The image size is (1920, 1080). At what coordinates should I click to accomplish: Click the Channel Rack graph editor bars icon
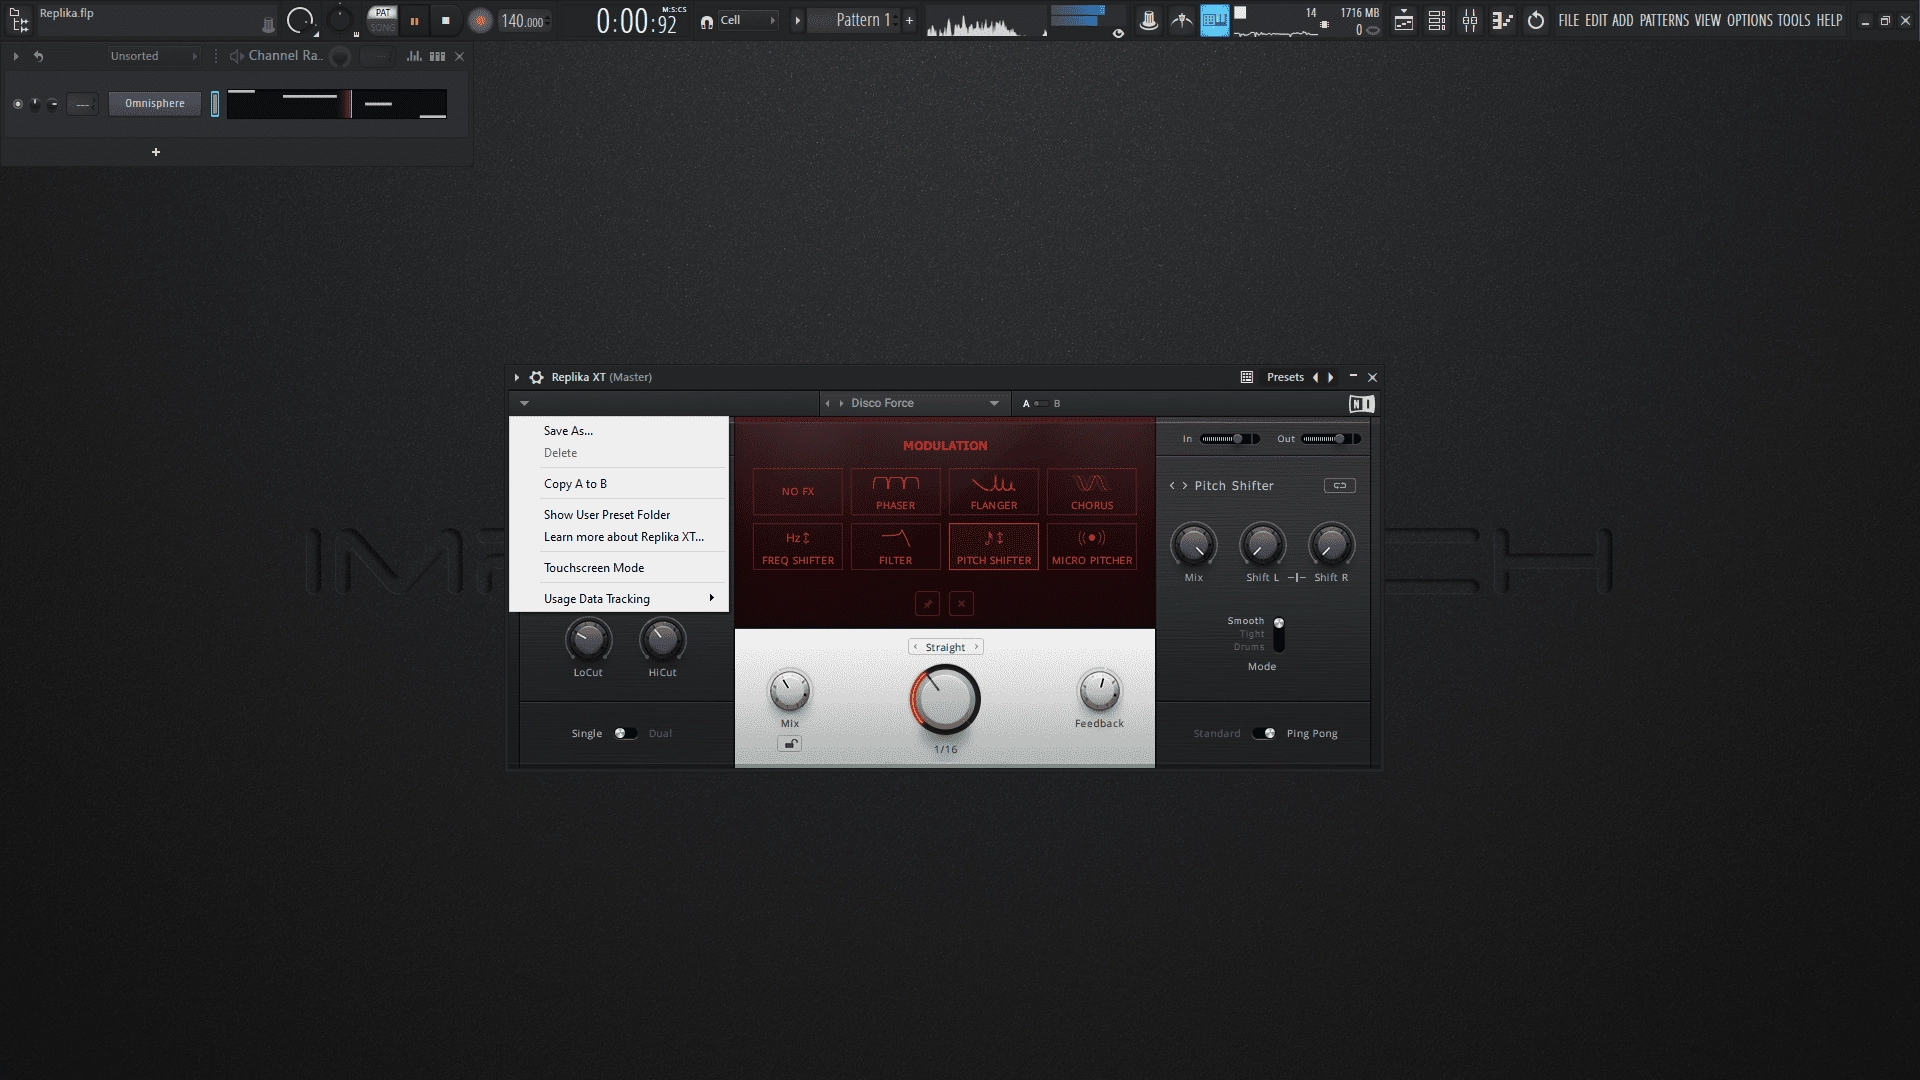[x=414, y=56]
